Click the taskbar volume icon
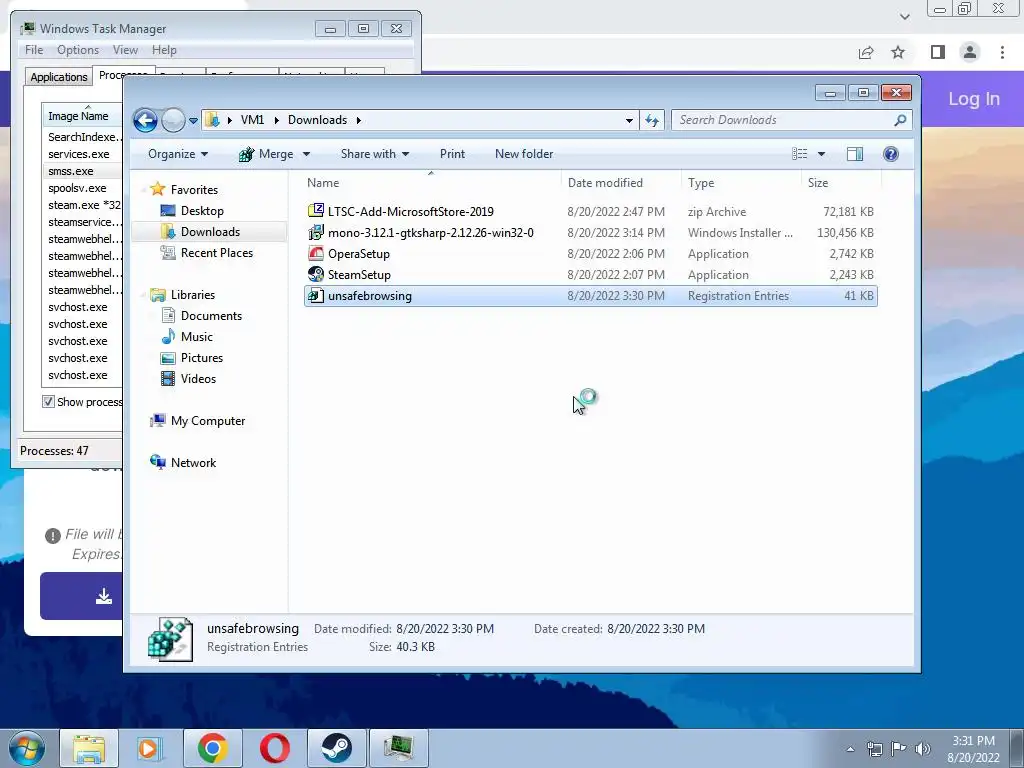The height and width of the screenshot is (768, 1024). (x=923, y=749)
